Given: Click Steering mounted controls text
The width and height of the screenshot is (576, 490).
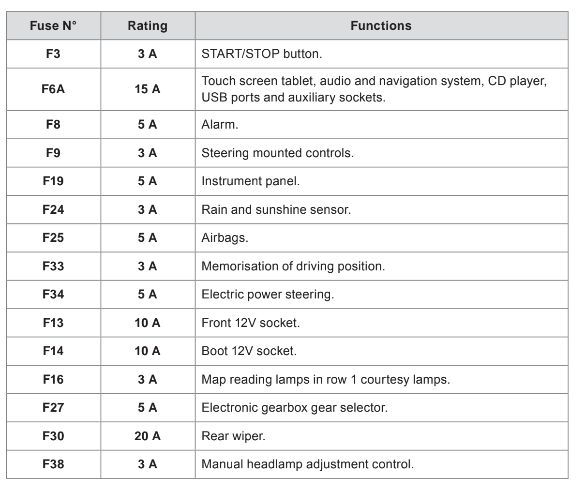Looking at the screenshot, I should click(x=277, y=153).
